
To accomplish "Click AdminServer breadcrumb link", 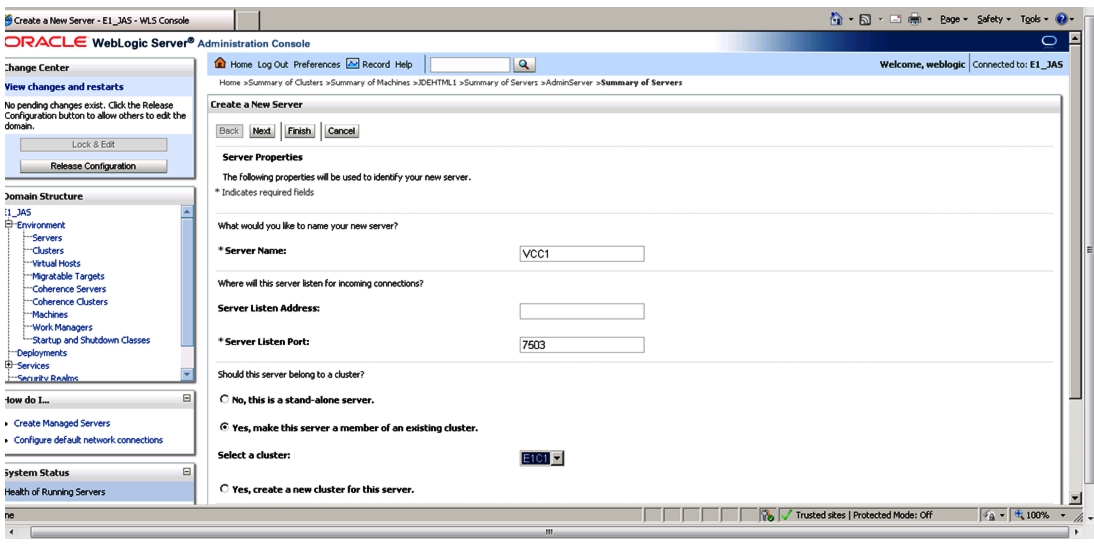I will [569, 82].
